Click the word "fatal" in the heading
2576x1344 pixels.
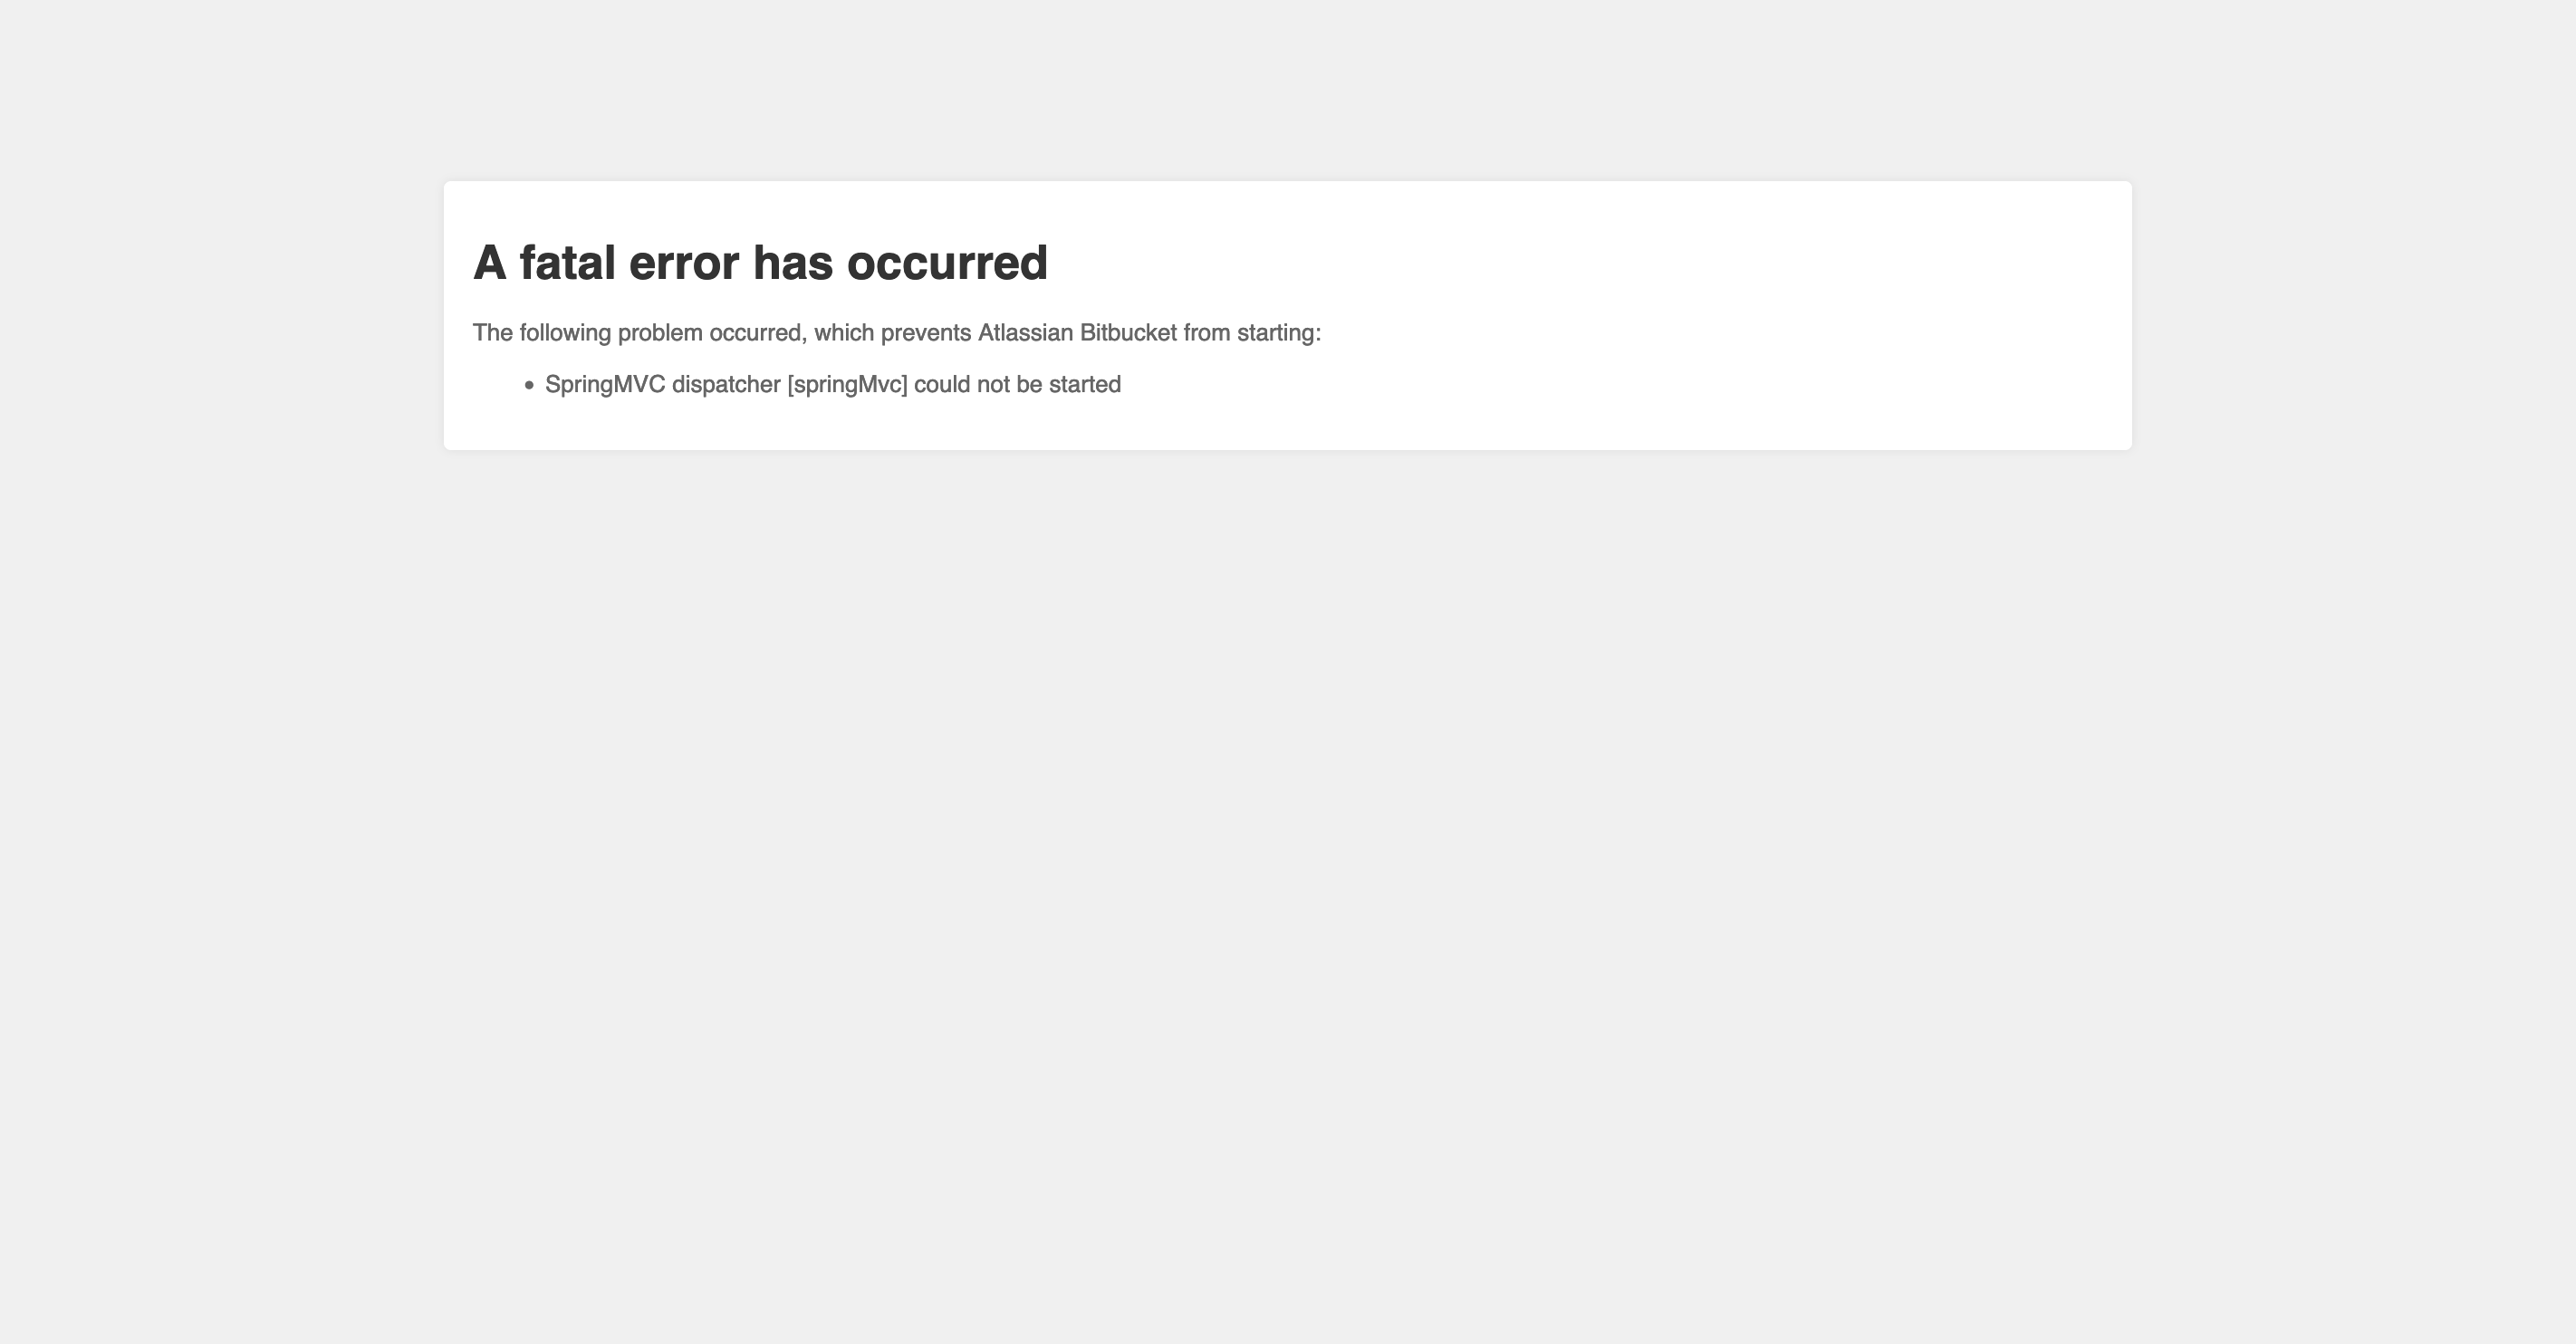click(567, 263)
